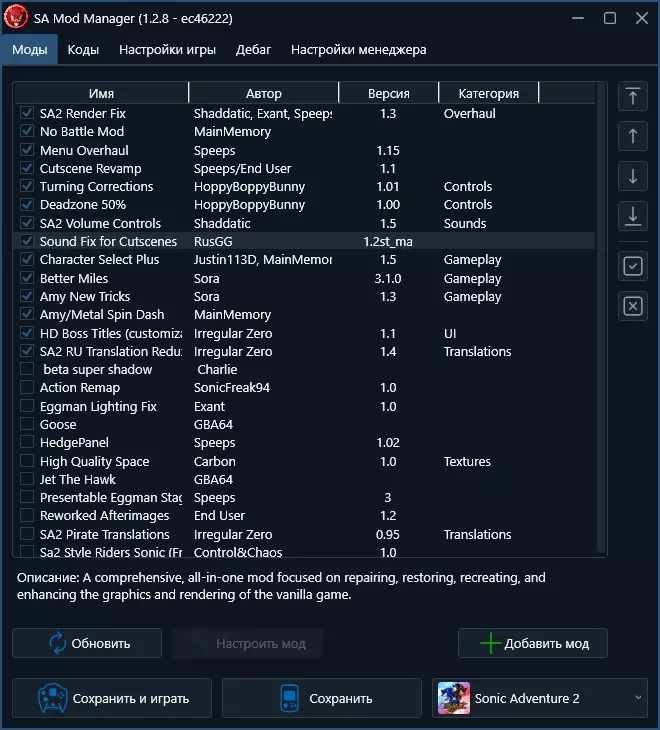Toggle the Better Miles checkbox
Image resolution: width=660 pixels, height=730 pixels.
27,278
